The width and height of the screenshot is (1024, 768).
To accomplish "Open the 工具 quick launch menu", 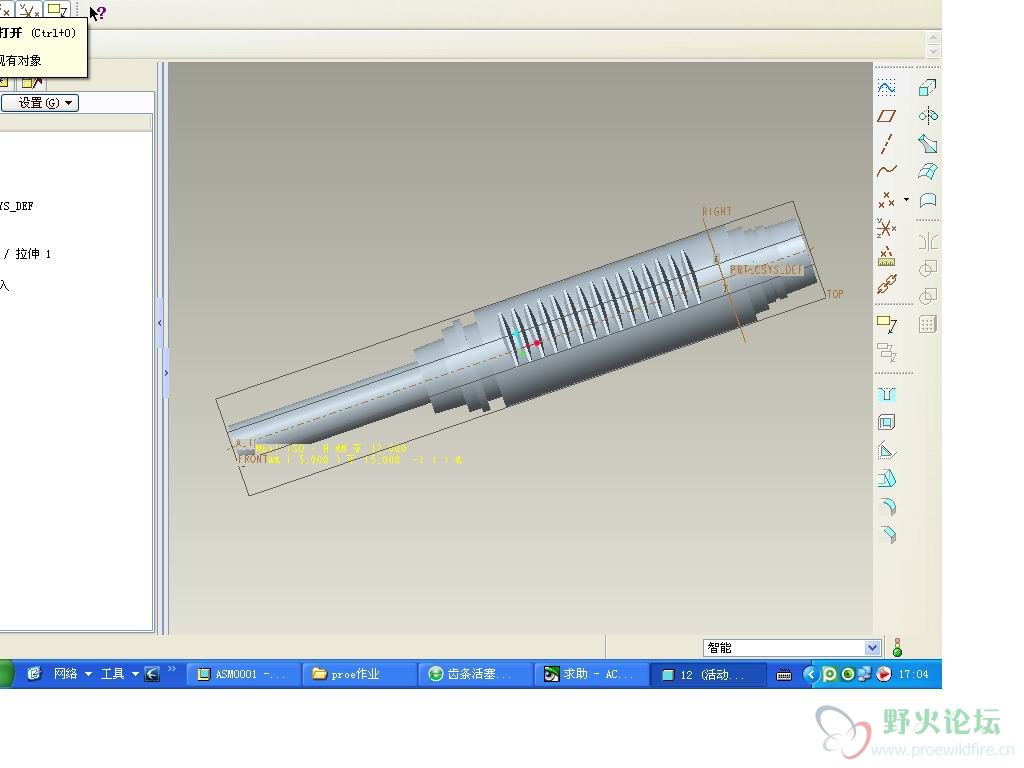I will (x=119, y=674).
